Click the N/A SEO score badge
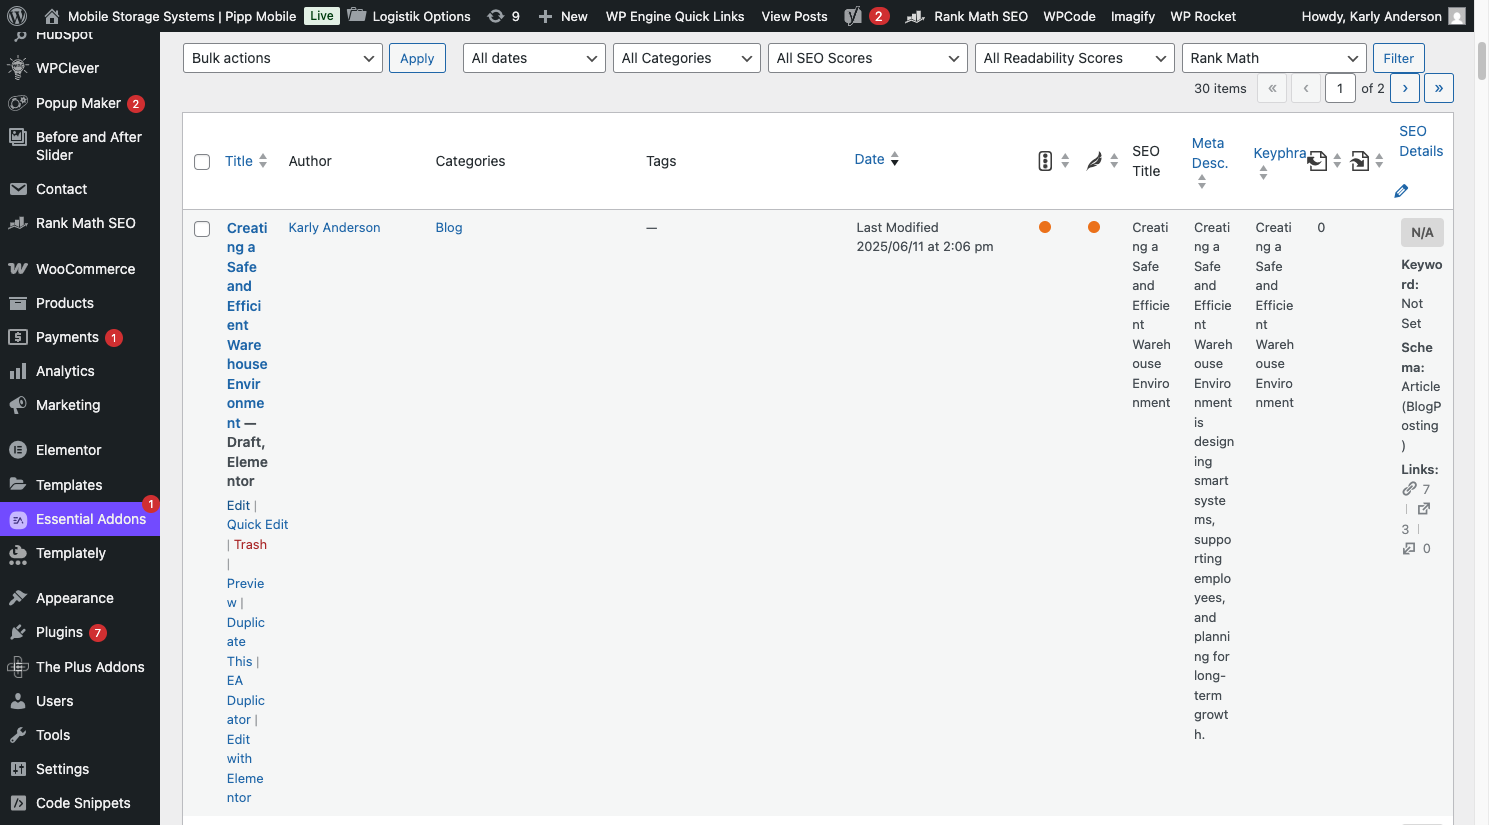This screenshot has height=825, width=1489. (1422, 233)
